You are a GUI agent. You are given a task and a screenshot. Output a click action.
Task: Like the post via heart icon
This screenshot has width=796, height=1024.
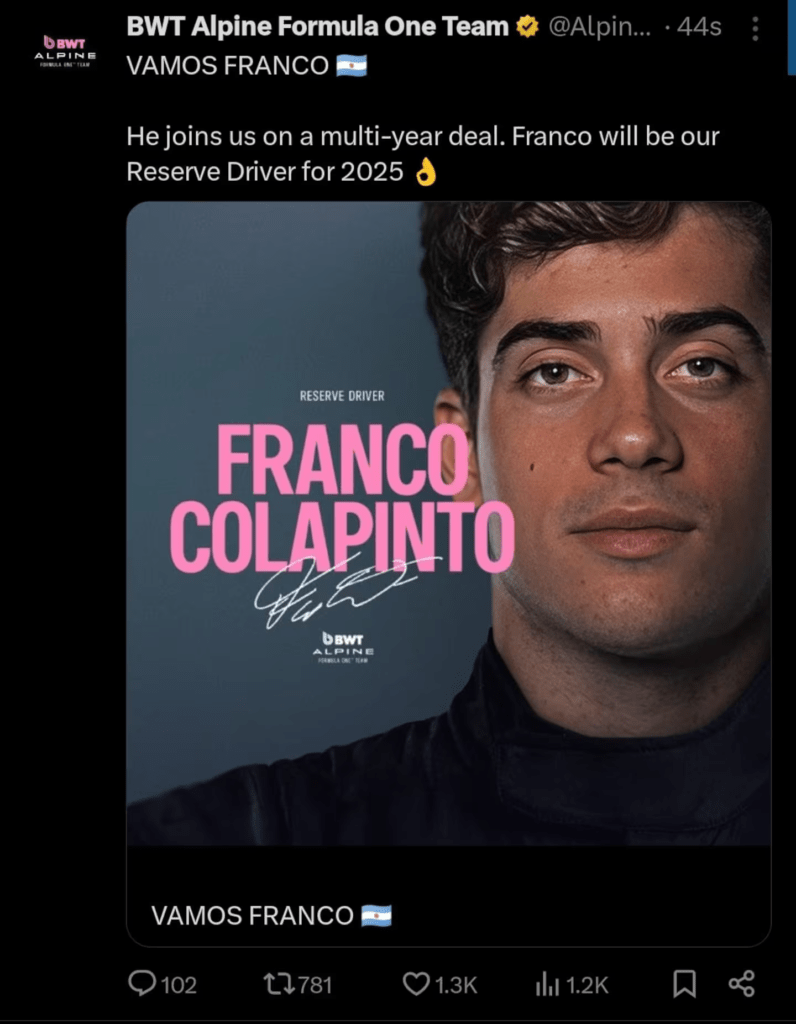pyautogui.click(x=416, y=984)
